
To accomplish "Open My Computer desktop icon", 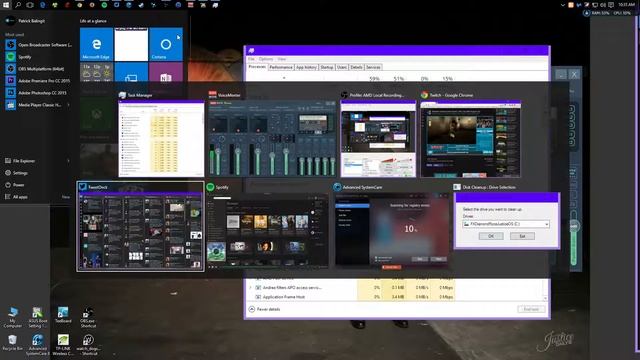I will click(13, 318).
